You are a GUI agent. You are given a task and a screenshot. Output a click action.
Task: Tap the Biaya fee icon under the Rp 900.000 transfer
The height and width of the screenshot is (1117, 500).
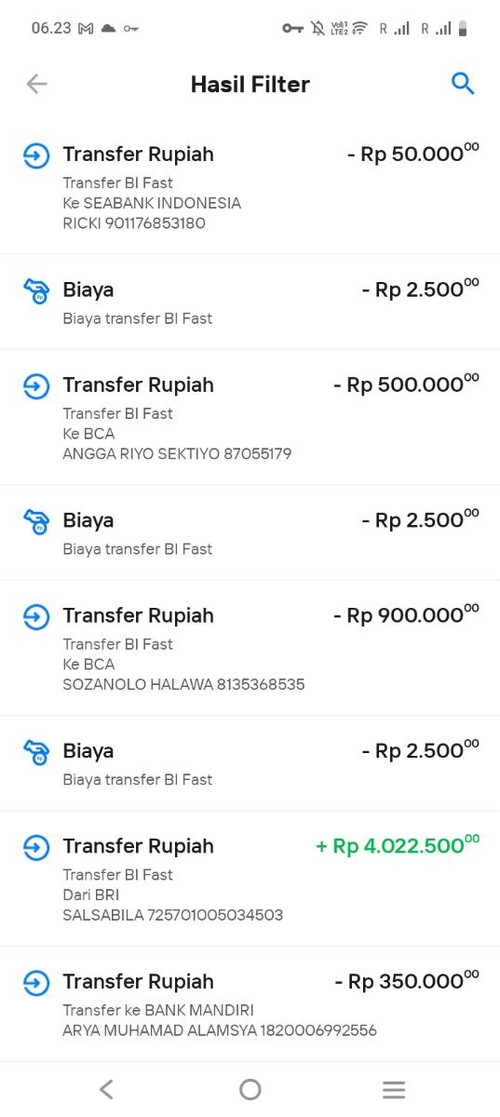36,753
